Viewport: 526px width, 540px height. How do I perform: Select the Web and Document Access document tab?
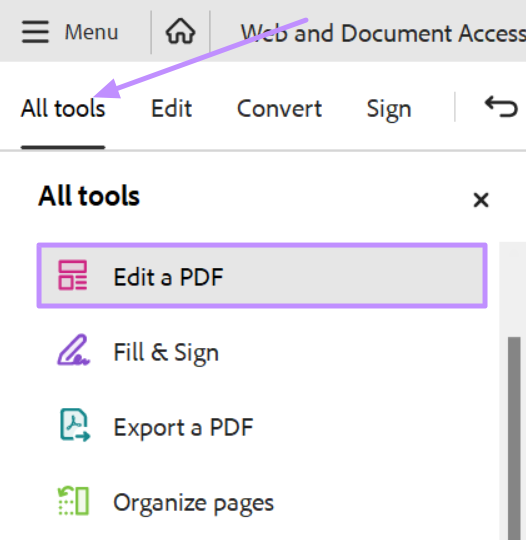[383, 33]
